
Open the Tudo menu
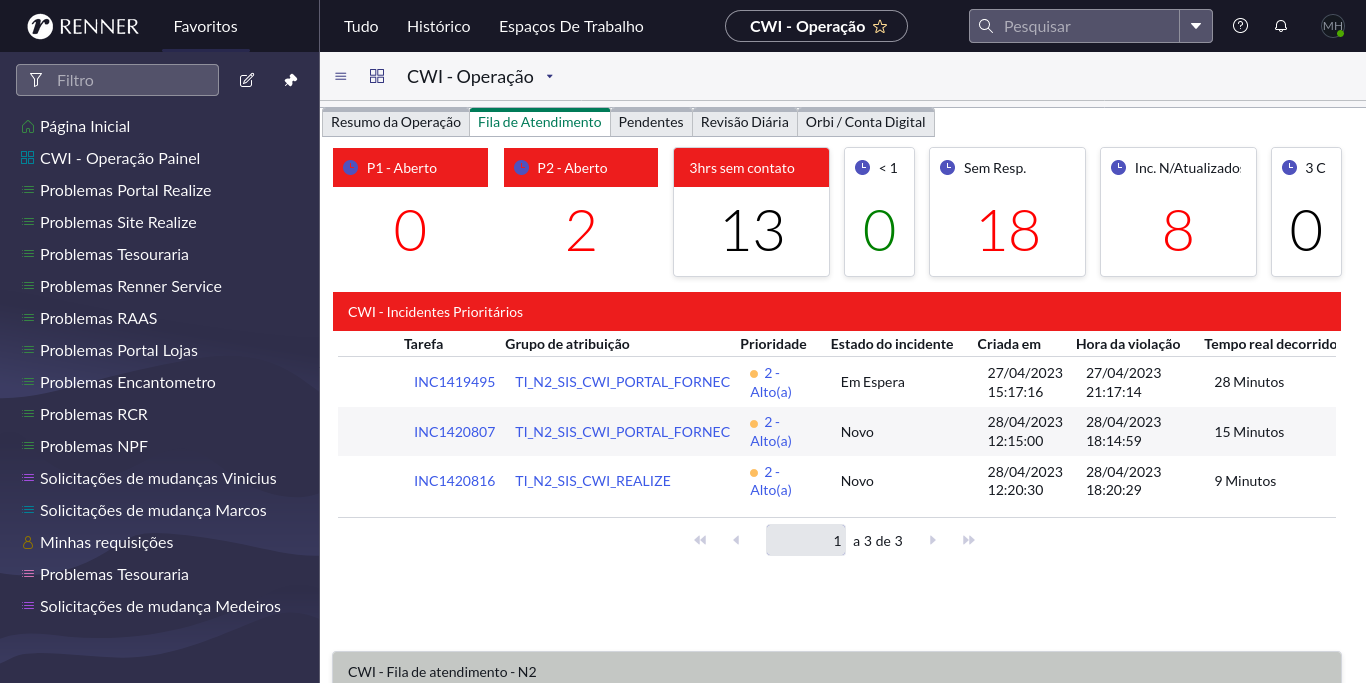pyautogui.click(x=361, y=26)
